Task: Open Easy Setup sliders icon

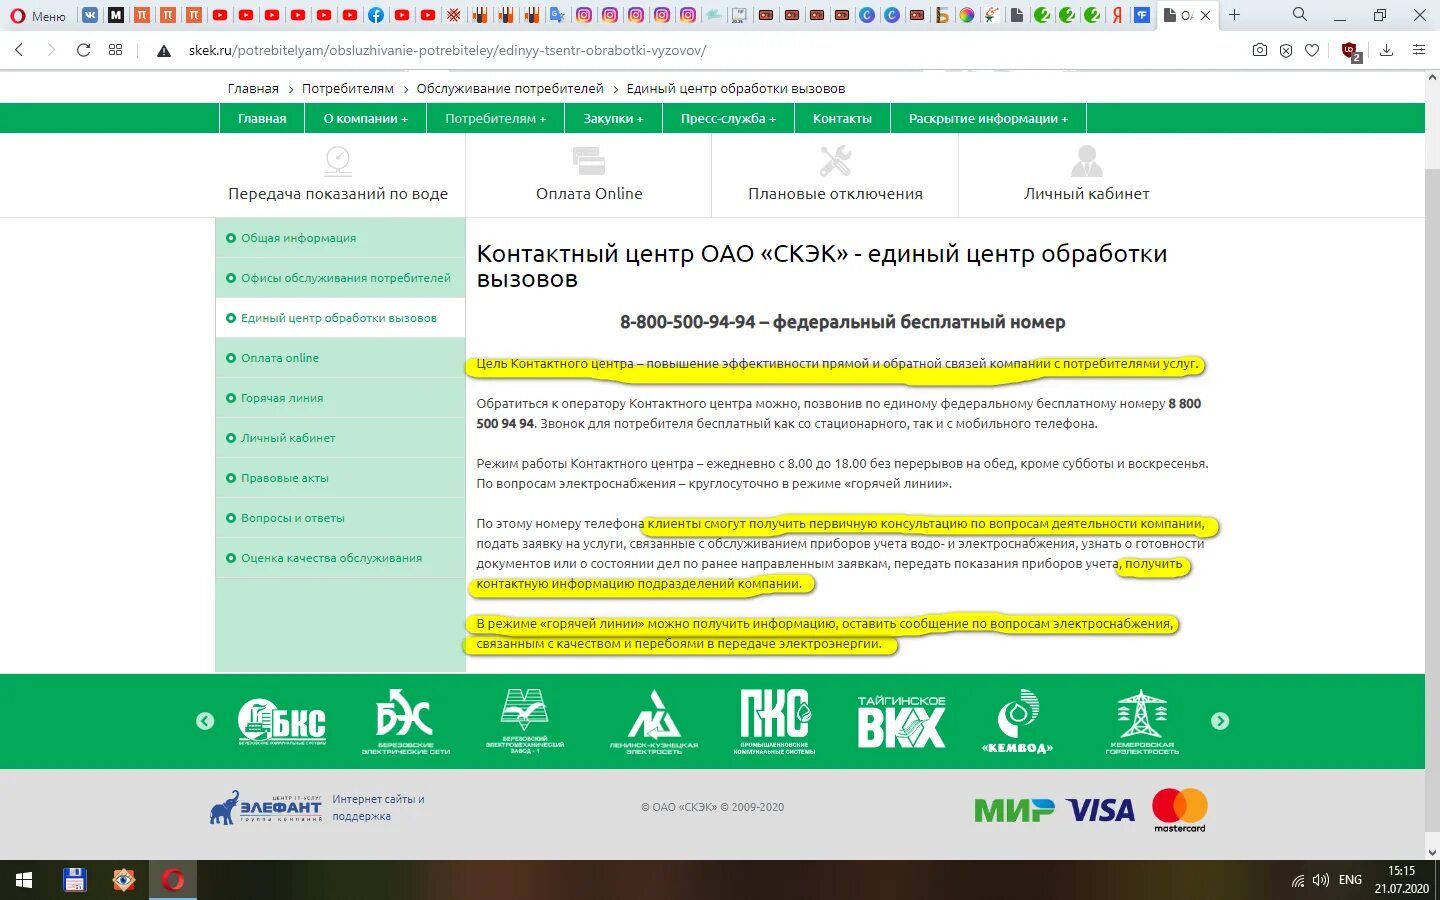Action: (x=1418, y=50)
